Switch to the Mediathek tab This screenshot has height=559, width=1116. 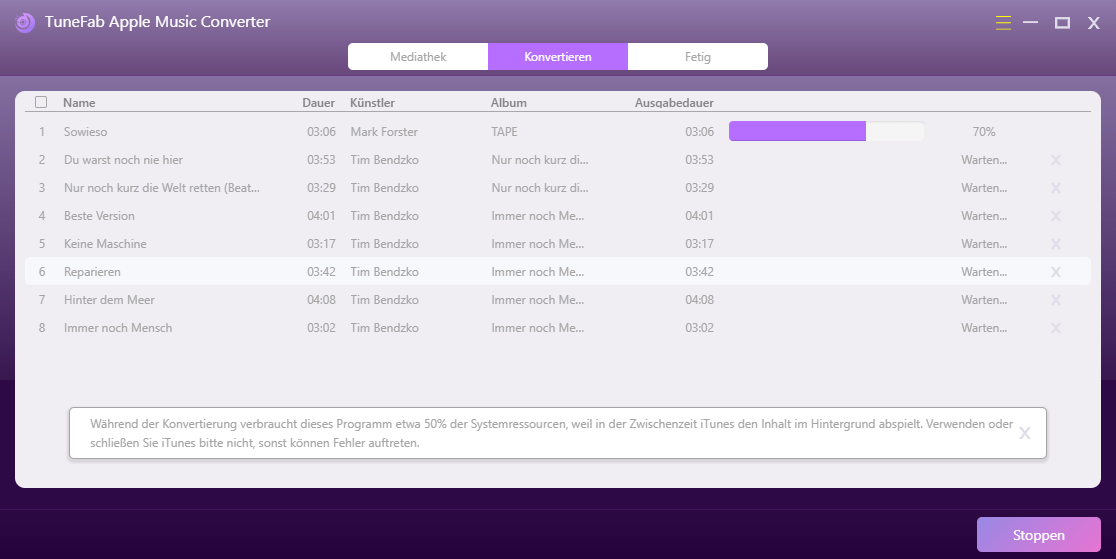click(x=418, y=56)
